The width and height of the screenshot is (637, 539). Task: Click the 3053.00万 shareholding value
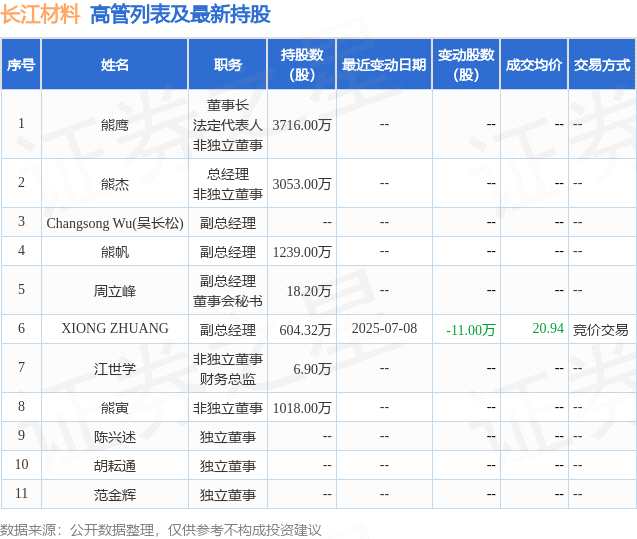pos(302,184)
